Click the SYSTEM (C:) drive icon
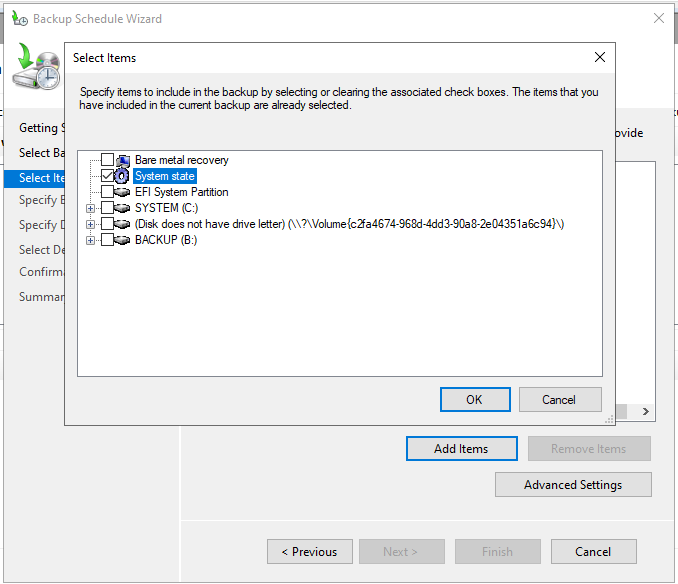 click(123, 208)
